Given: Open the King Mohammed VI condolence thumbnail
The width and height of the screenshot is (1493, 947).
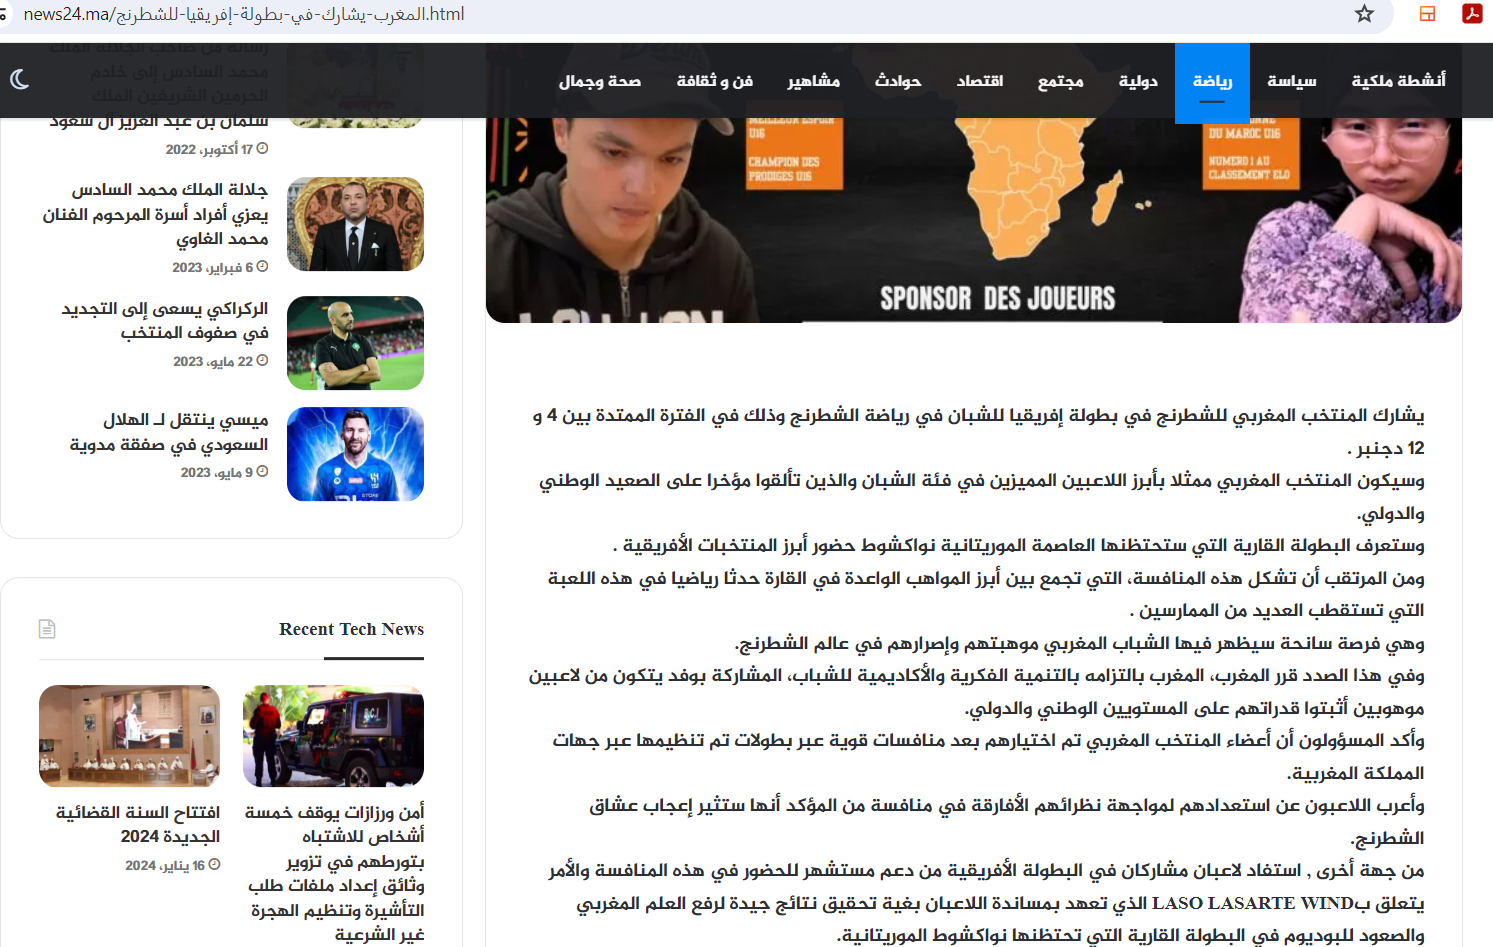Looking at the screenshot, I should tap(355, 224).
